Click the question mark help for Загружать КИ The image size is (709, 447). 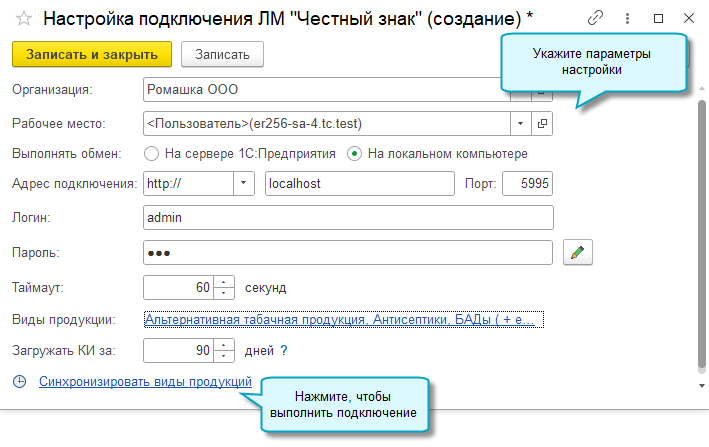click(283, 350)
